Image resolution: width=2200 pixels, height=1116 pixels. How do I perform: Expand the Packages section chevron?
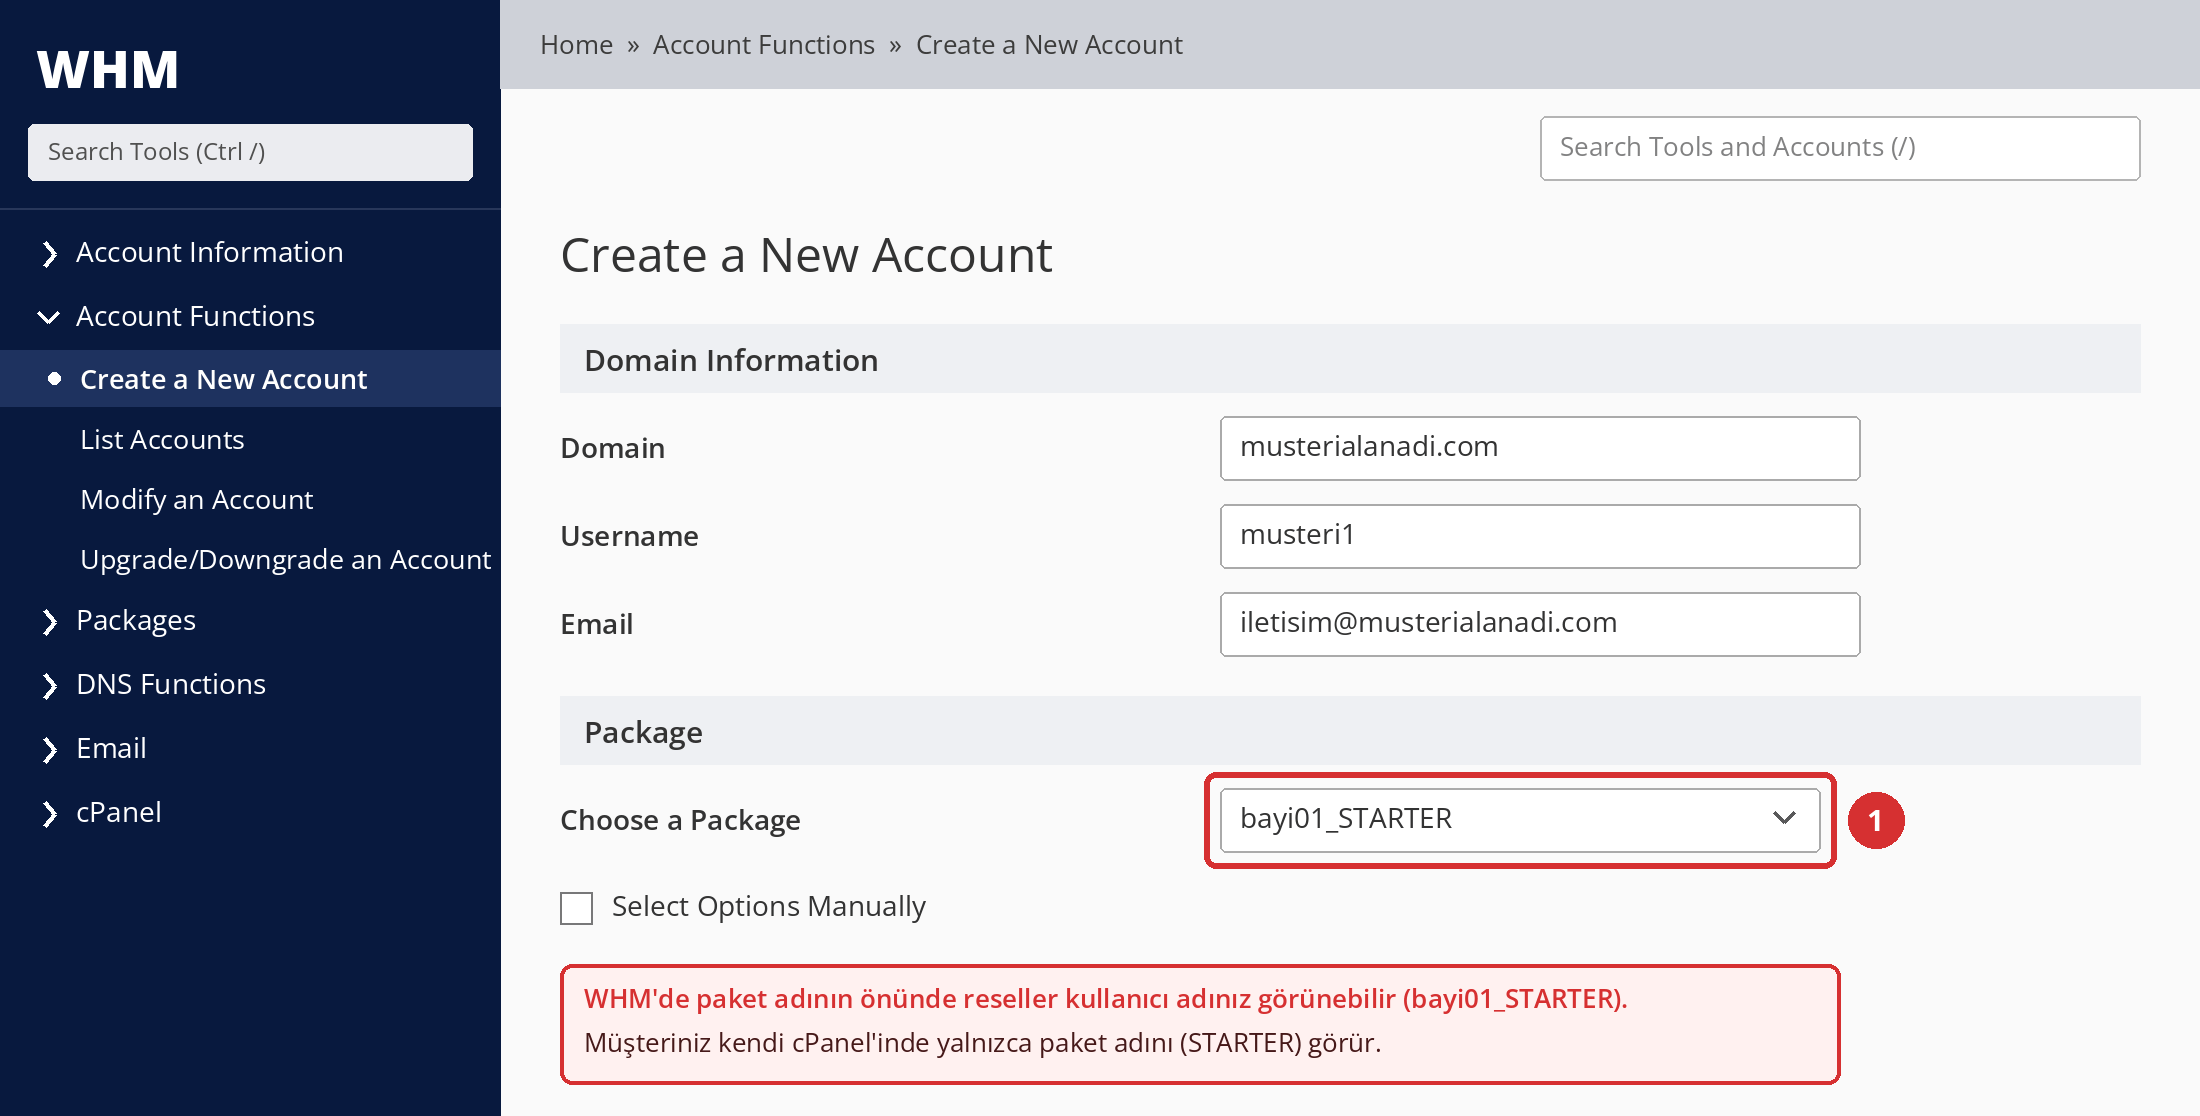49,622
